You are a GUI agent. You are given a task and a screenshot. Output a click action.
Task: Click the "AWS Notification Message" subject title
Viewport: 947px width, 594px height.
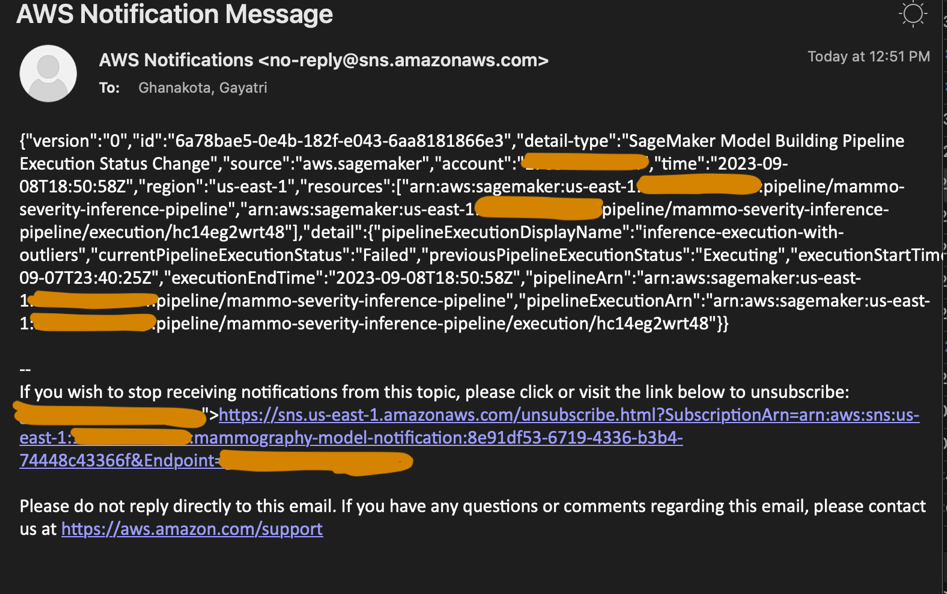tap(175, 15)
